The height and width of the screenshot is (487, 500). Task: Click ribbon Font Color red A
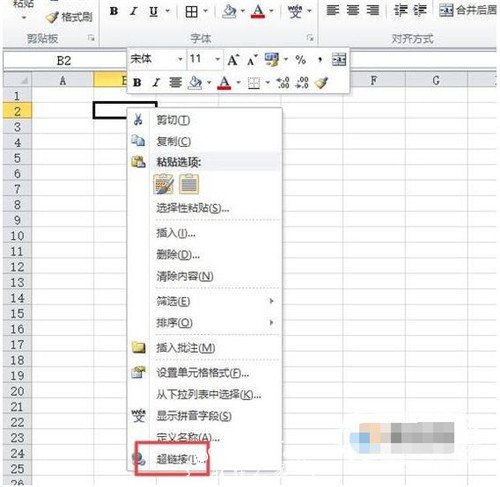click(258, 12)
